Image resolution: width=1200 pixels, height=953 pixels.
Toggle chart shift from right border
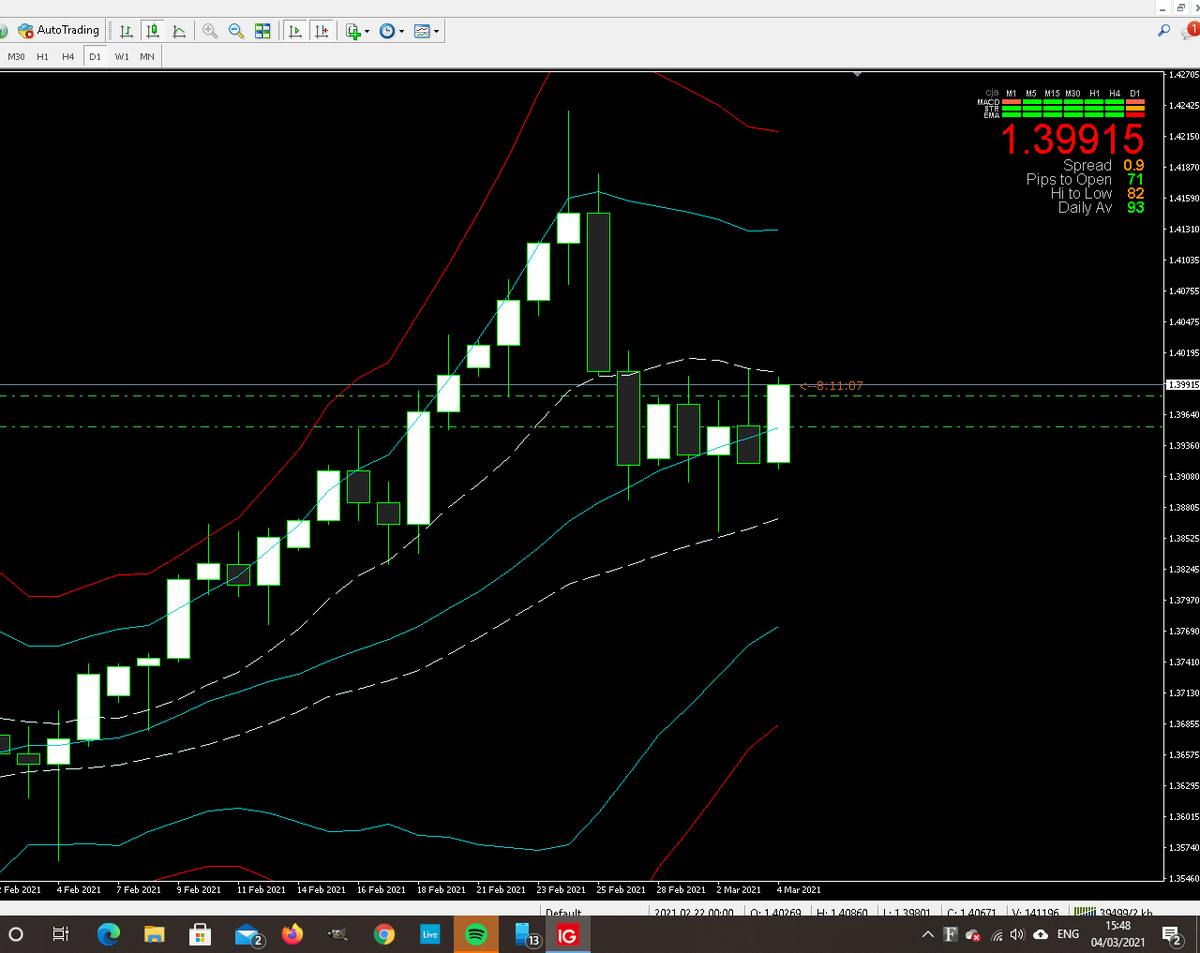coord(322,31)
